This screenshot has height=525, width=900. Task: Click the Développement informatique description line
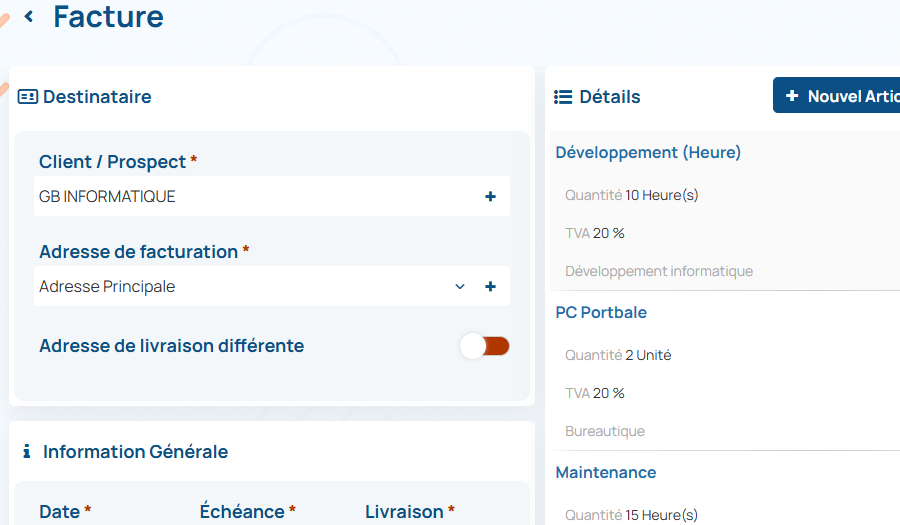pyautogui.click(x=659, y=271)
